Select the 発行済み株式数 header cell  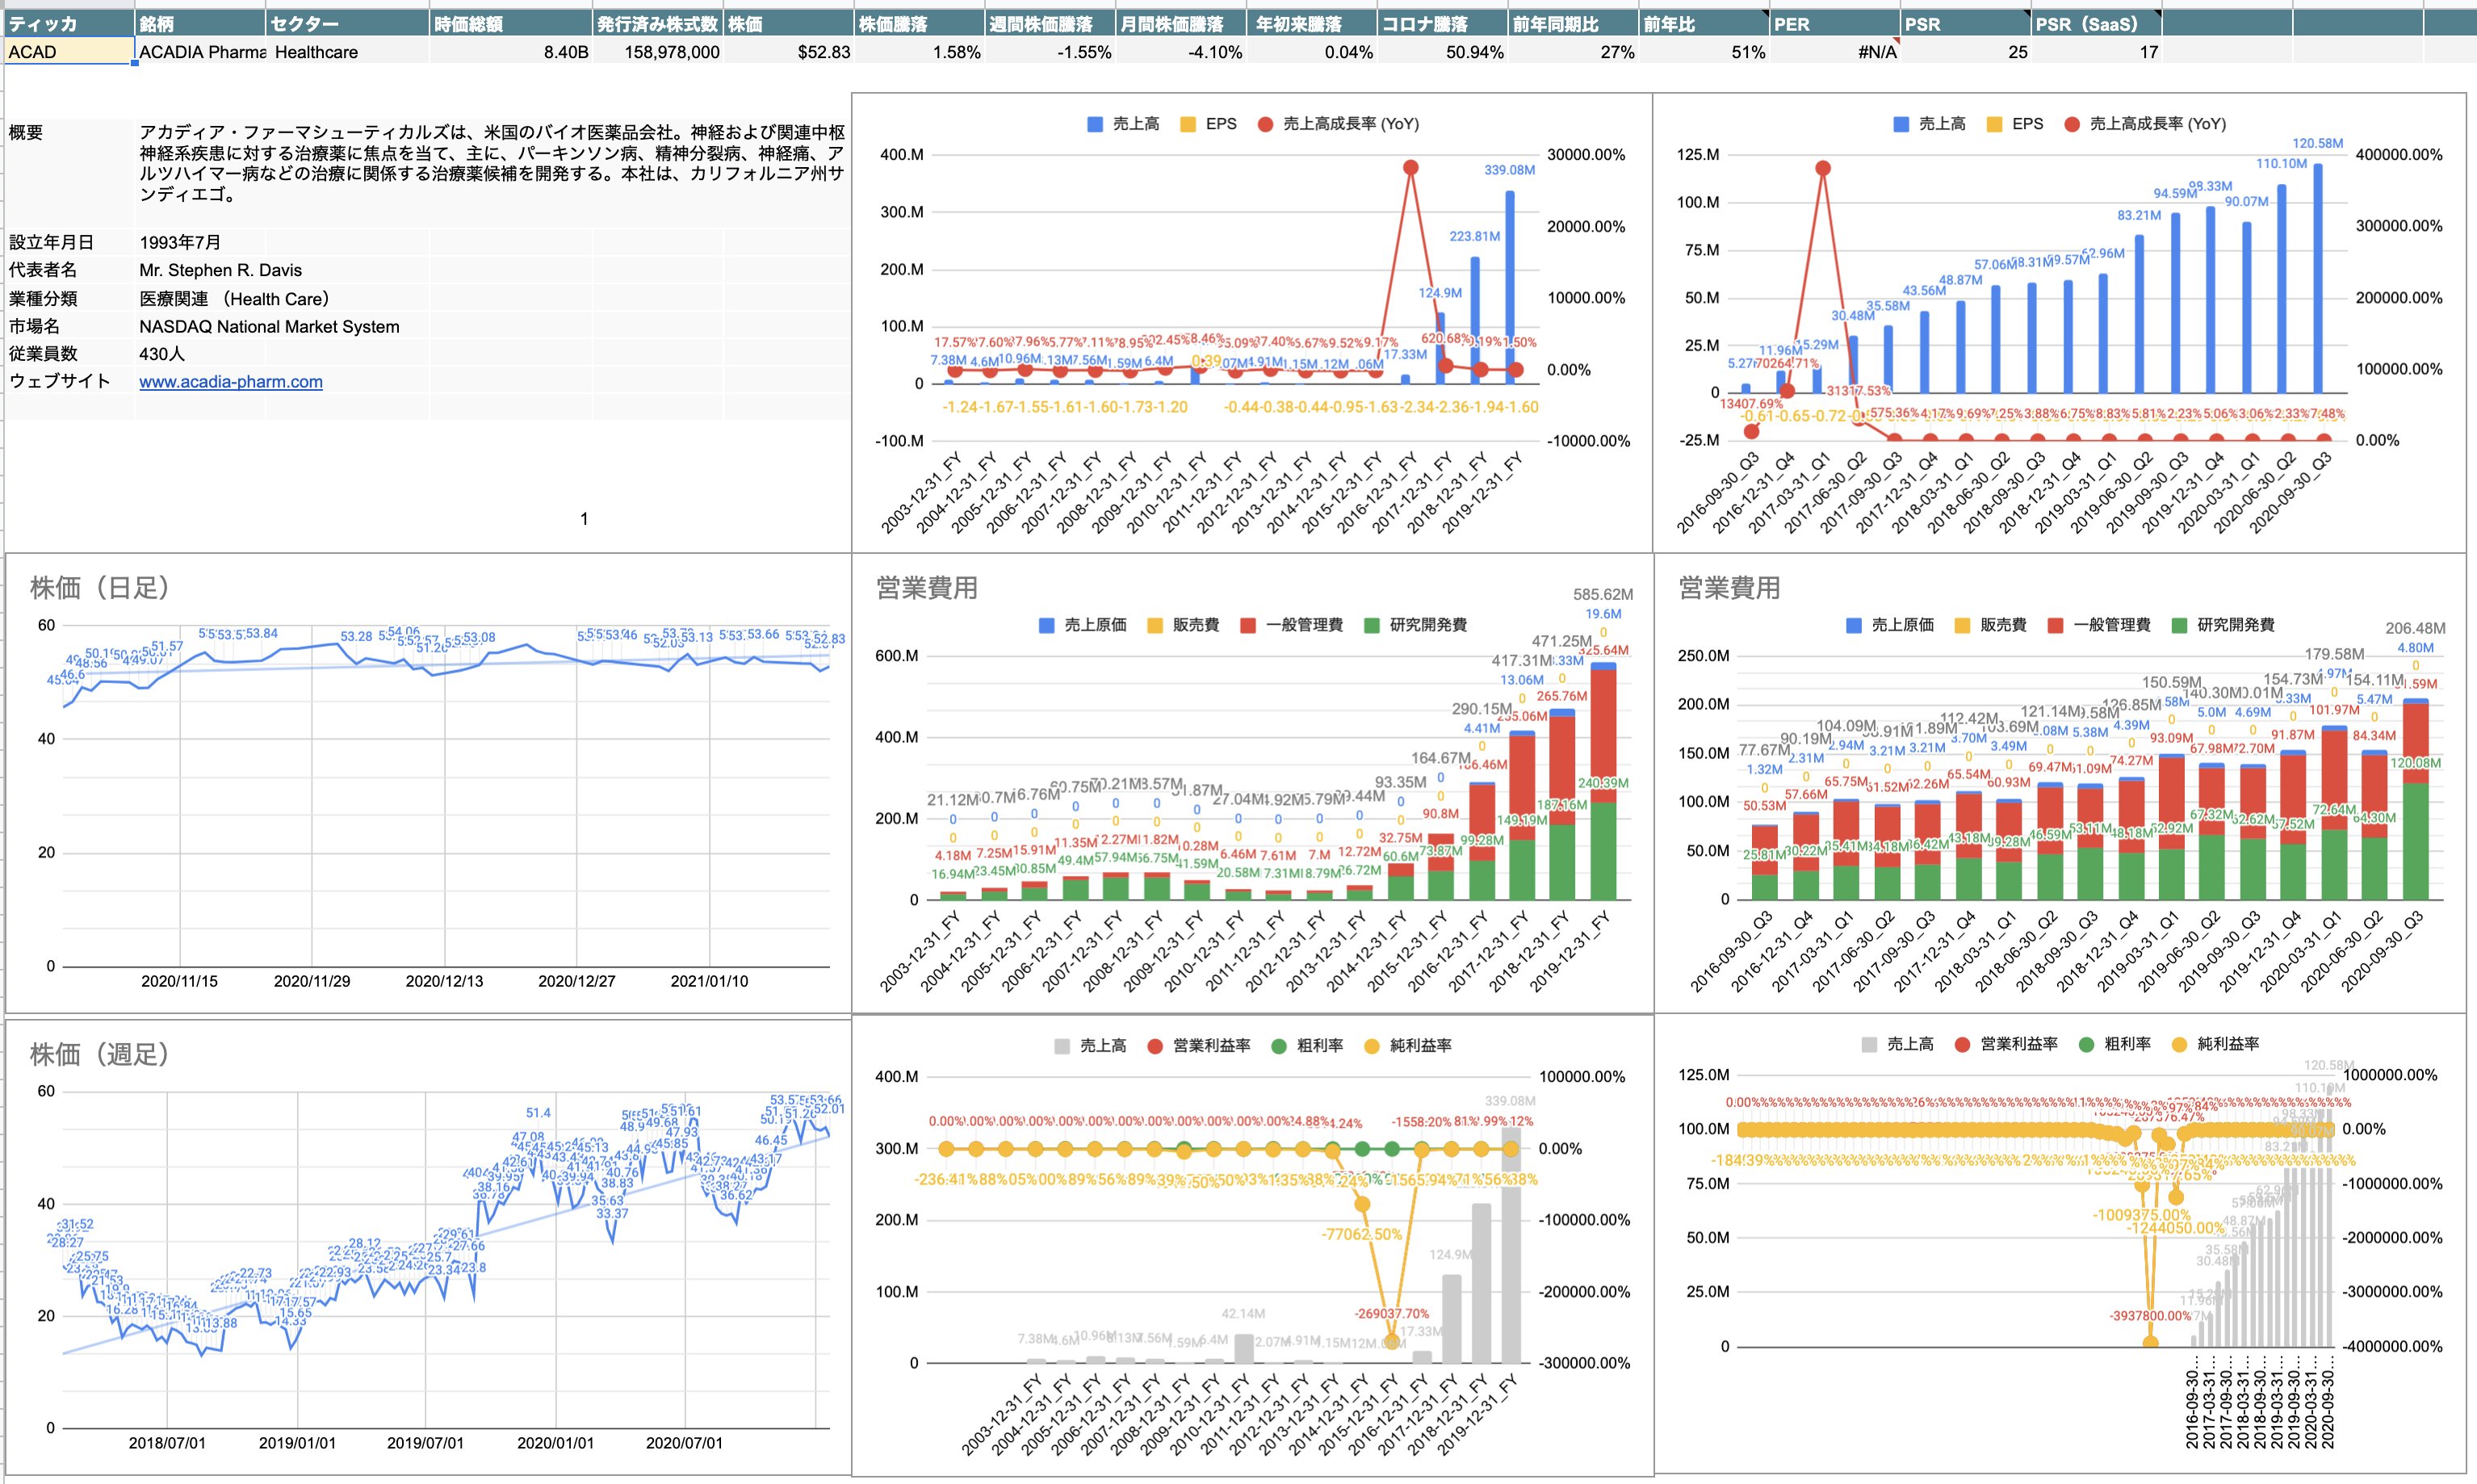[x=658, y=24]
